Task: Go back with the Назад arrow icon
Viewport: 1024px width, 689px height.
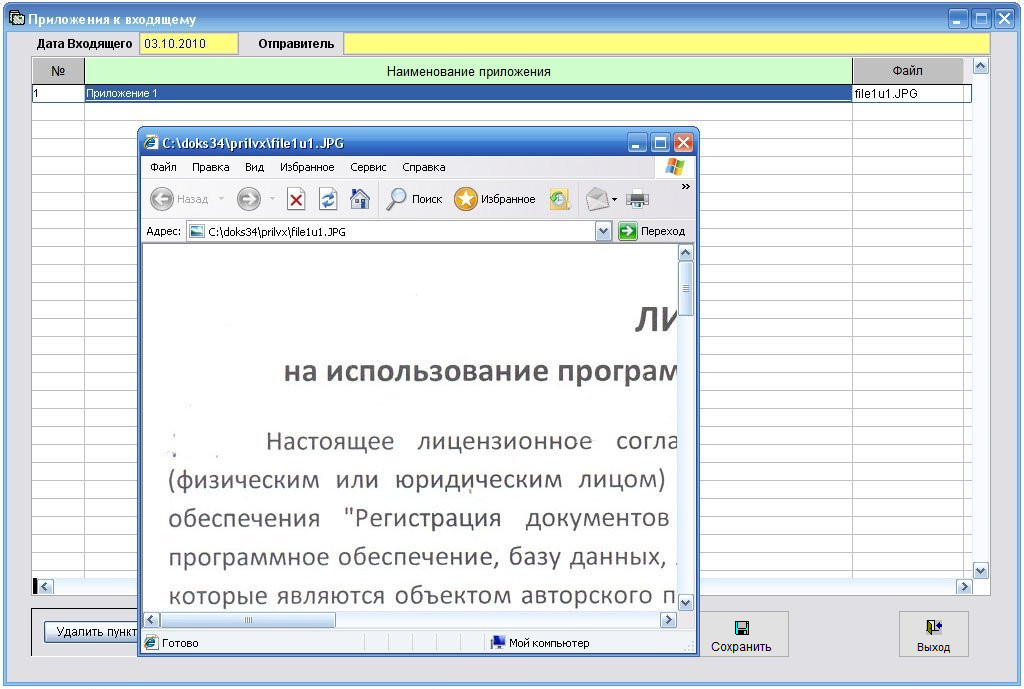Action: 161,199
